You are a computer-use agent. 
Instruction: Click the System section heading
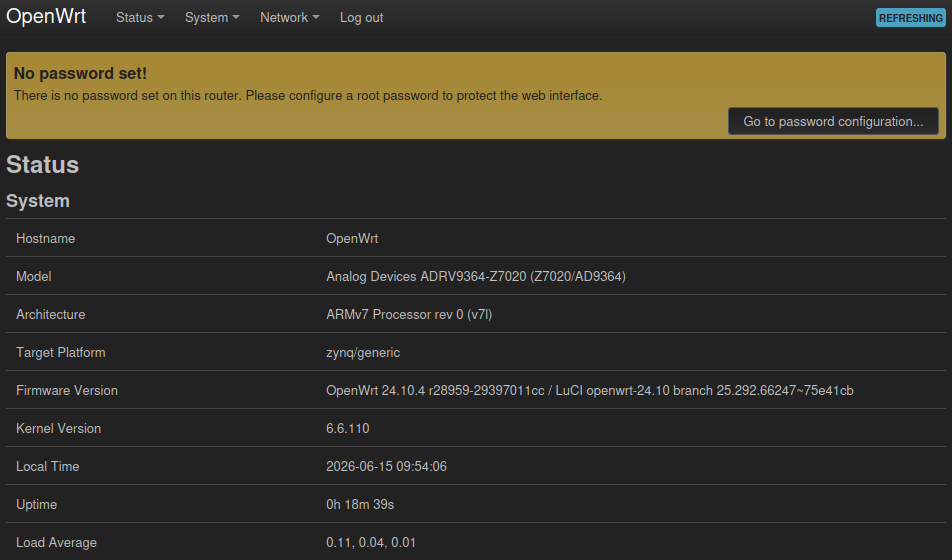coord(38,201)
